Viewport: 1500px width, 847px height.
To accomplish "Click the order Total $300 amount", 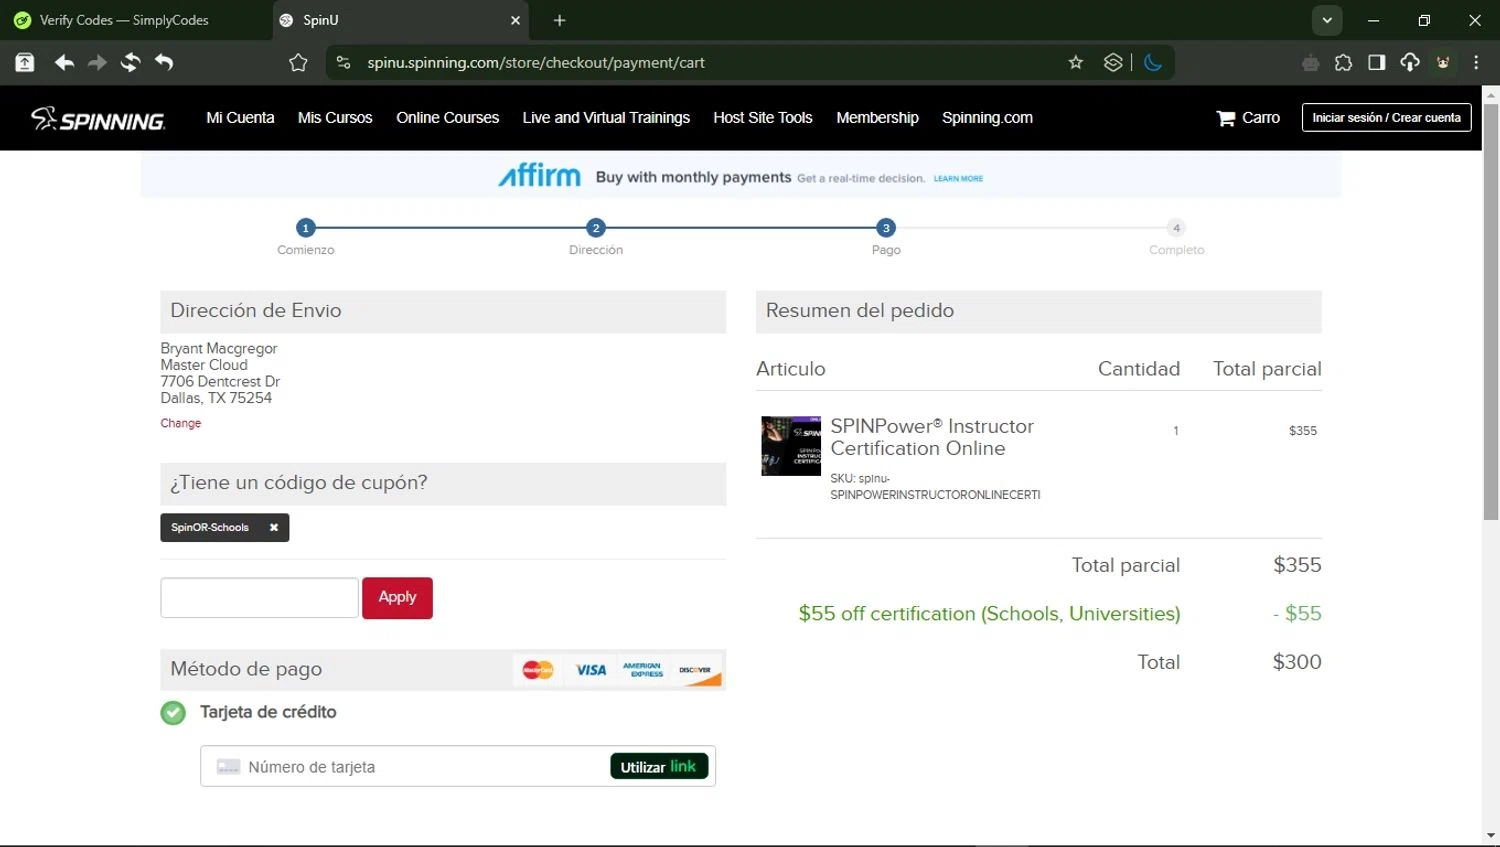I will tap(1297, 662).
